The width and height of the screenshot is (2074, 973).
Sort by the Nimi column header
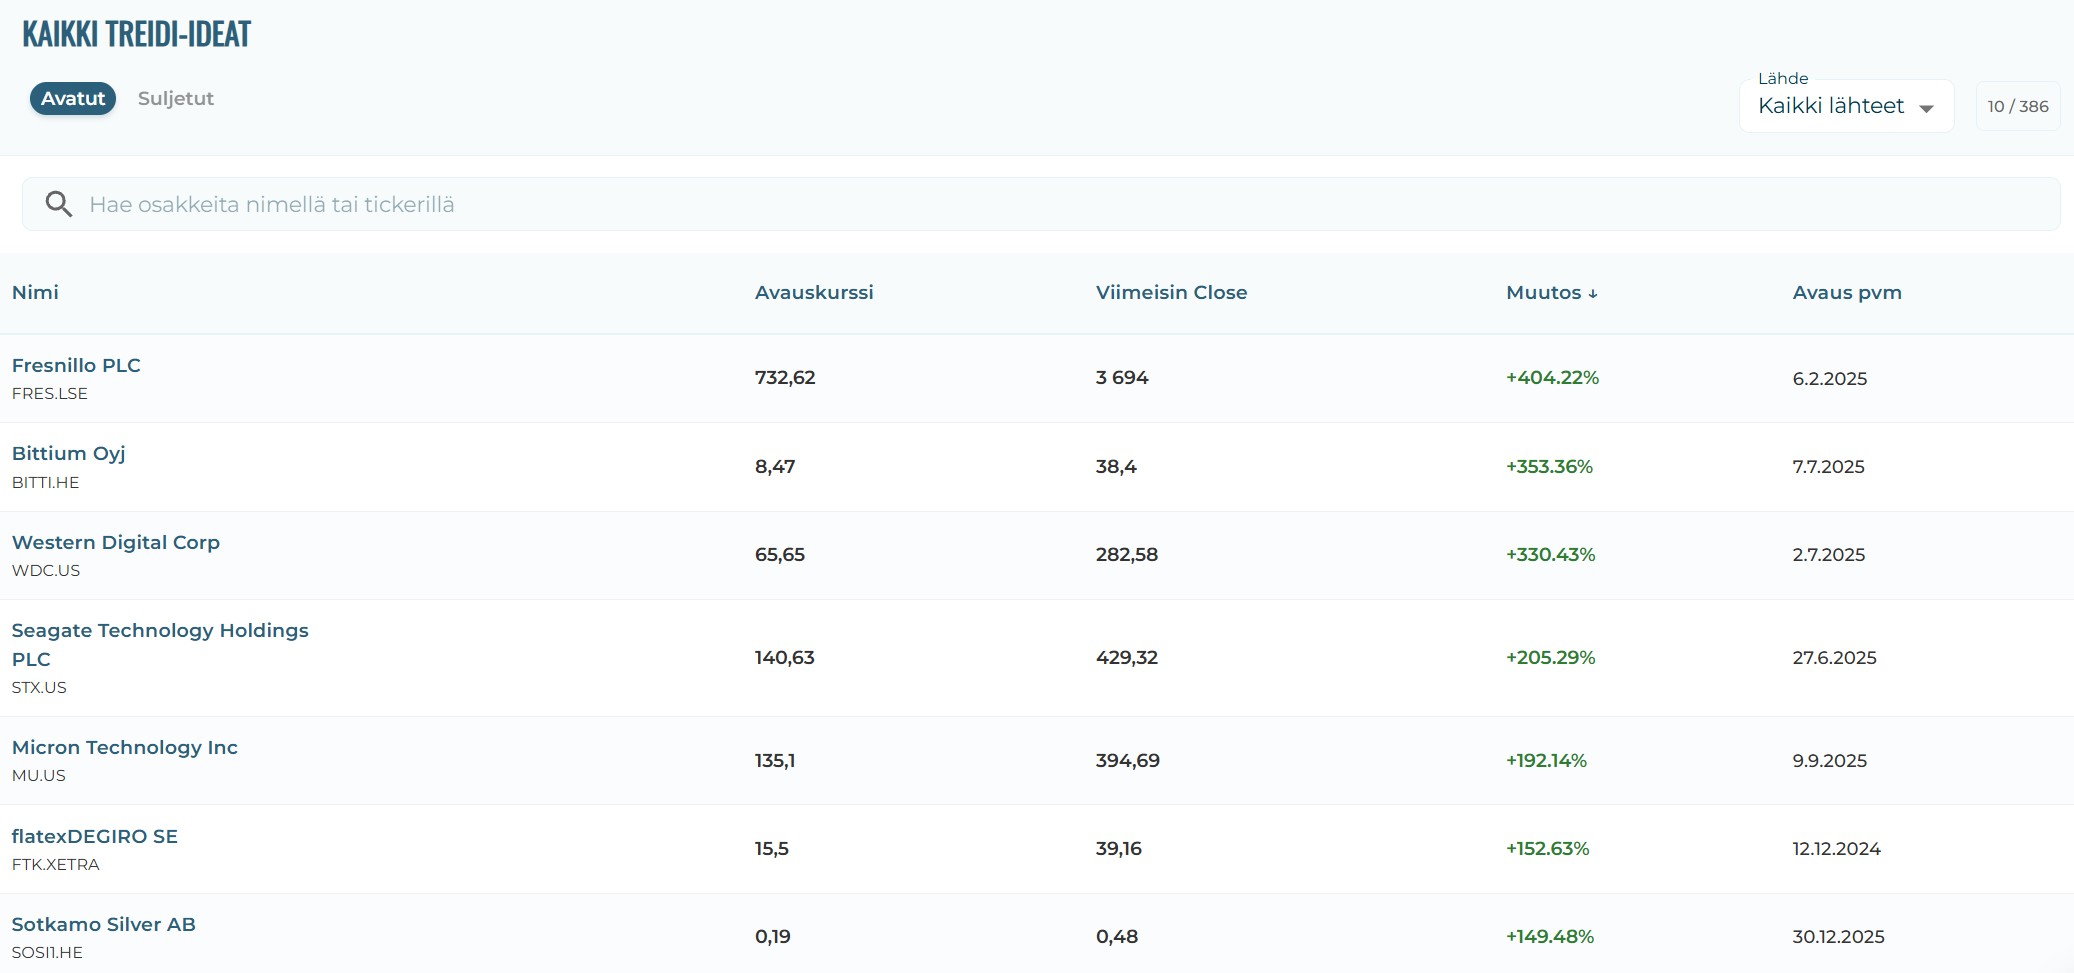(35, 293)
